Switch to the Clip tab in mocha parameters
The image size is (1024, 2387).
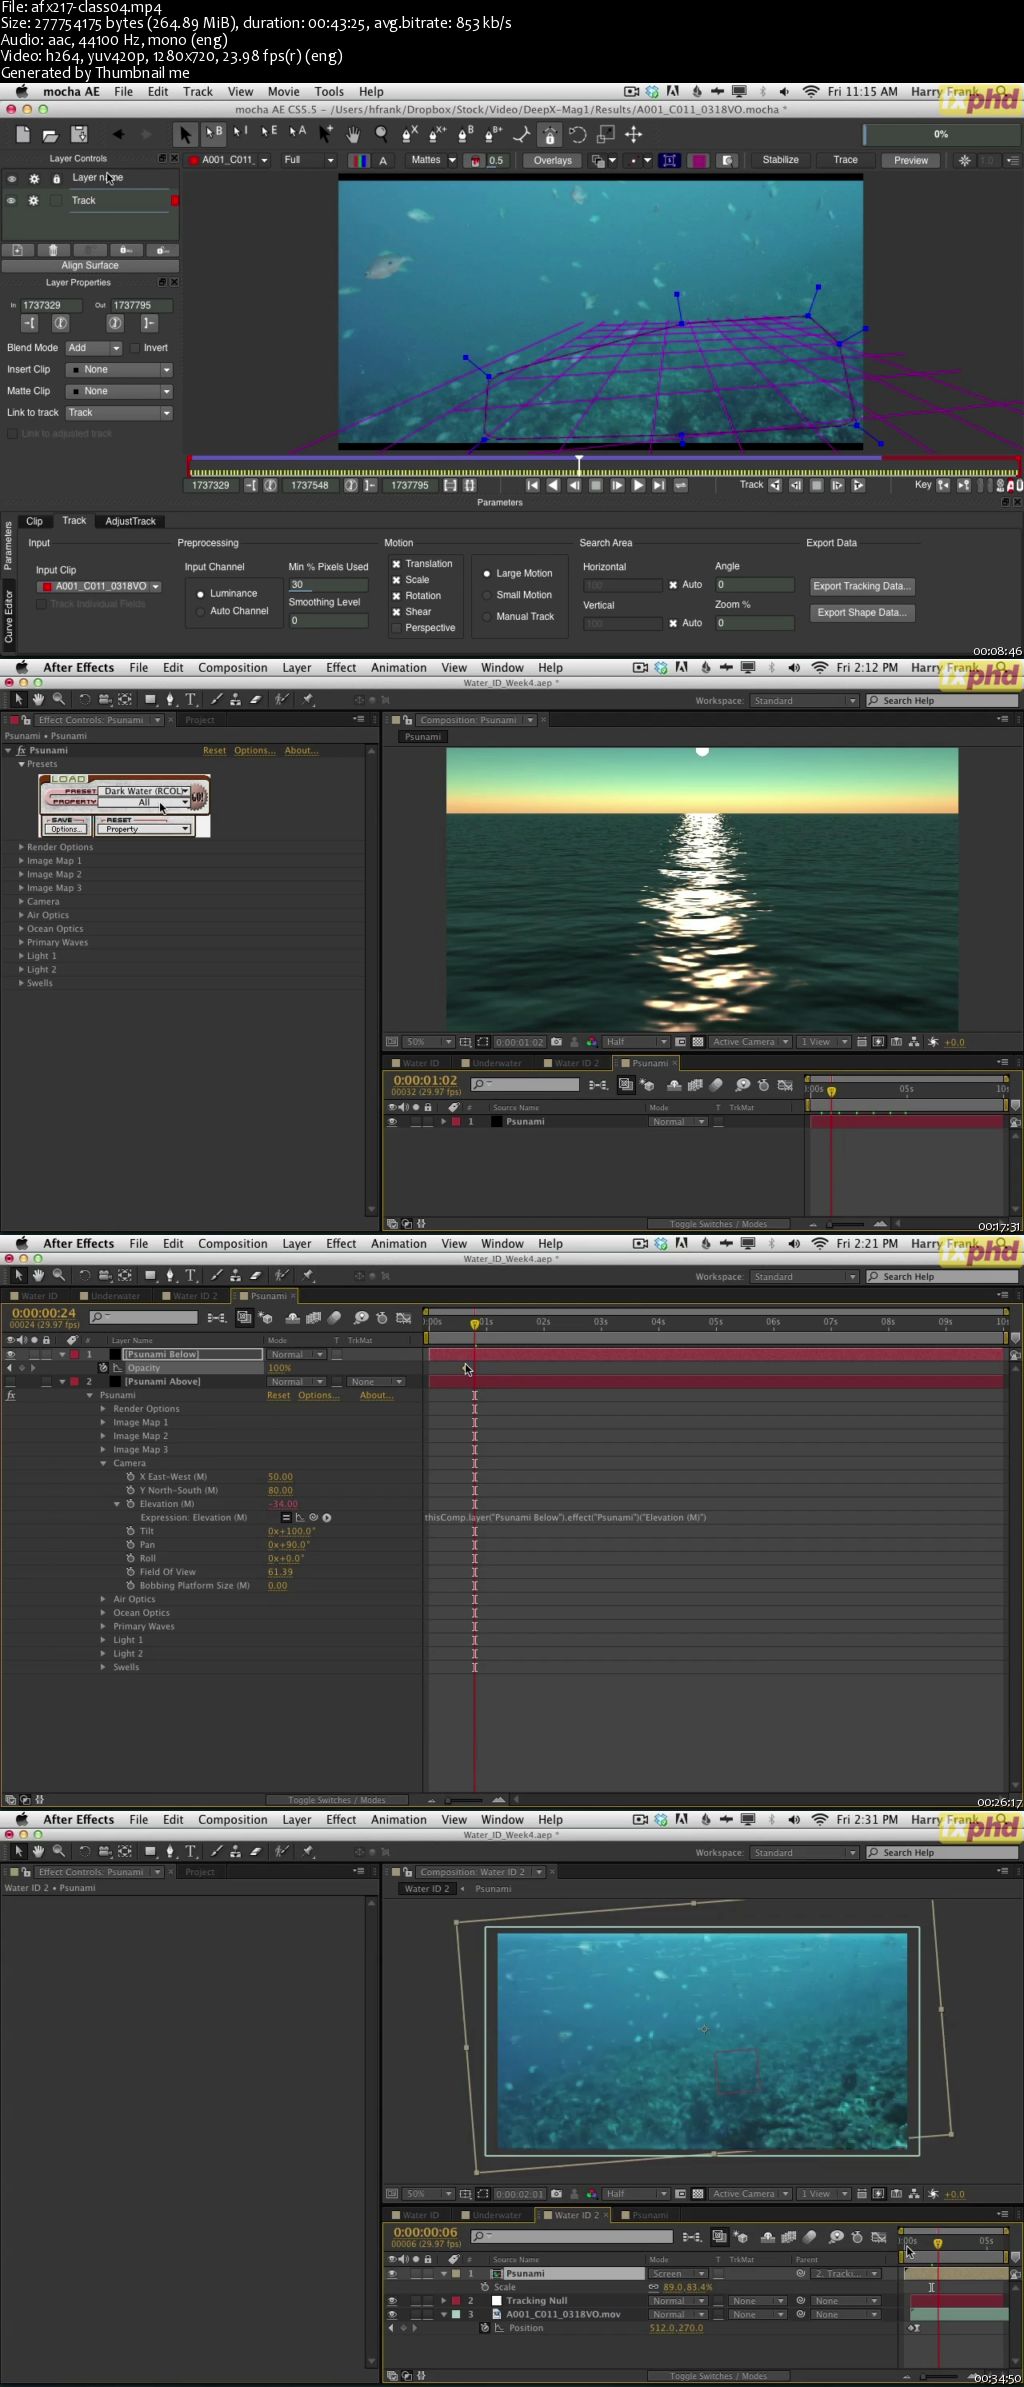click(x=34, y=521)
